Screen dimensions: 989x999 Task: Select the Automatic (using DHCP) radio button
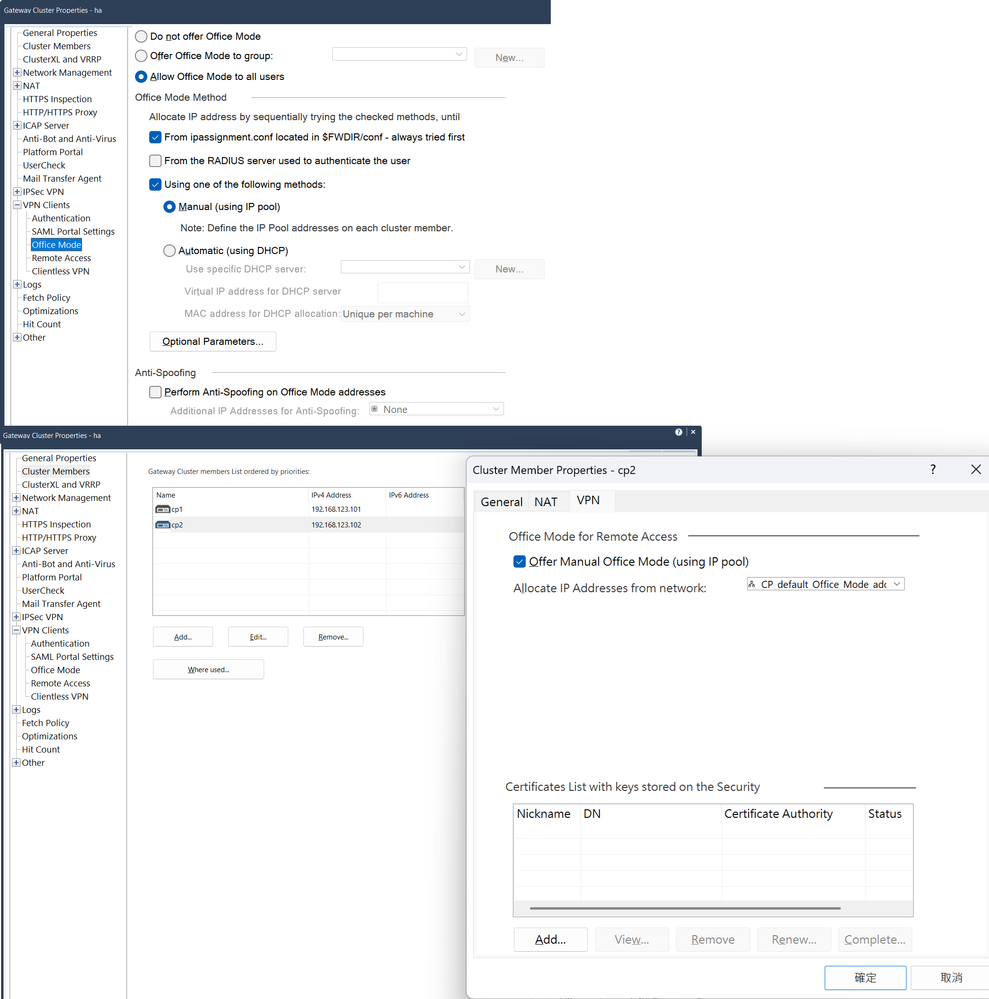click(169, 251)
